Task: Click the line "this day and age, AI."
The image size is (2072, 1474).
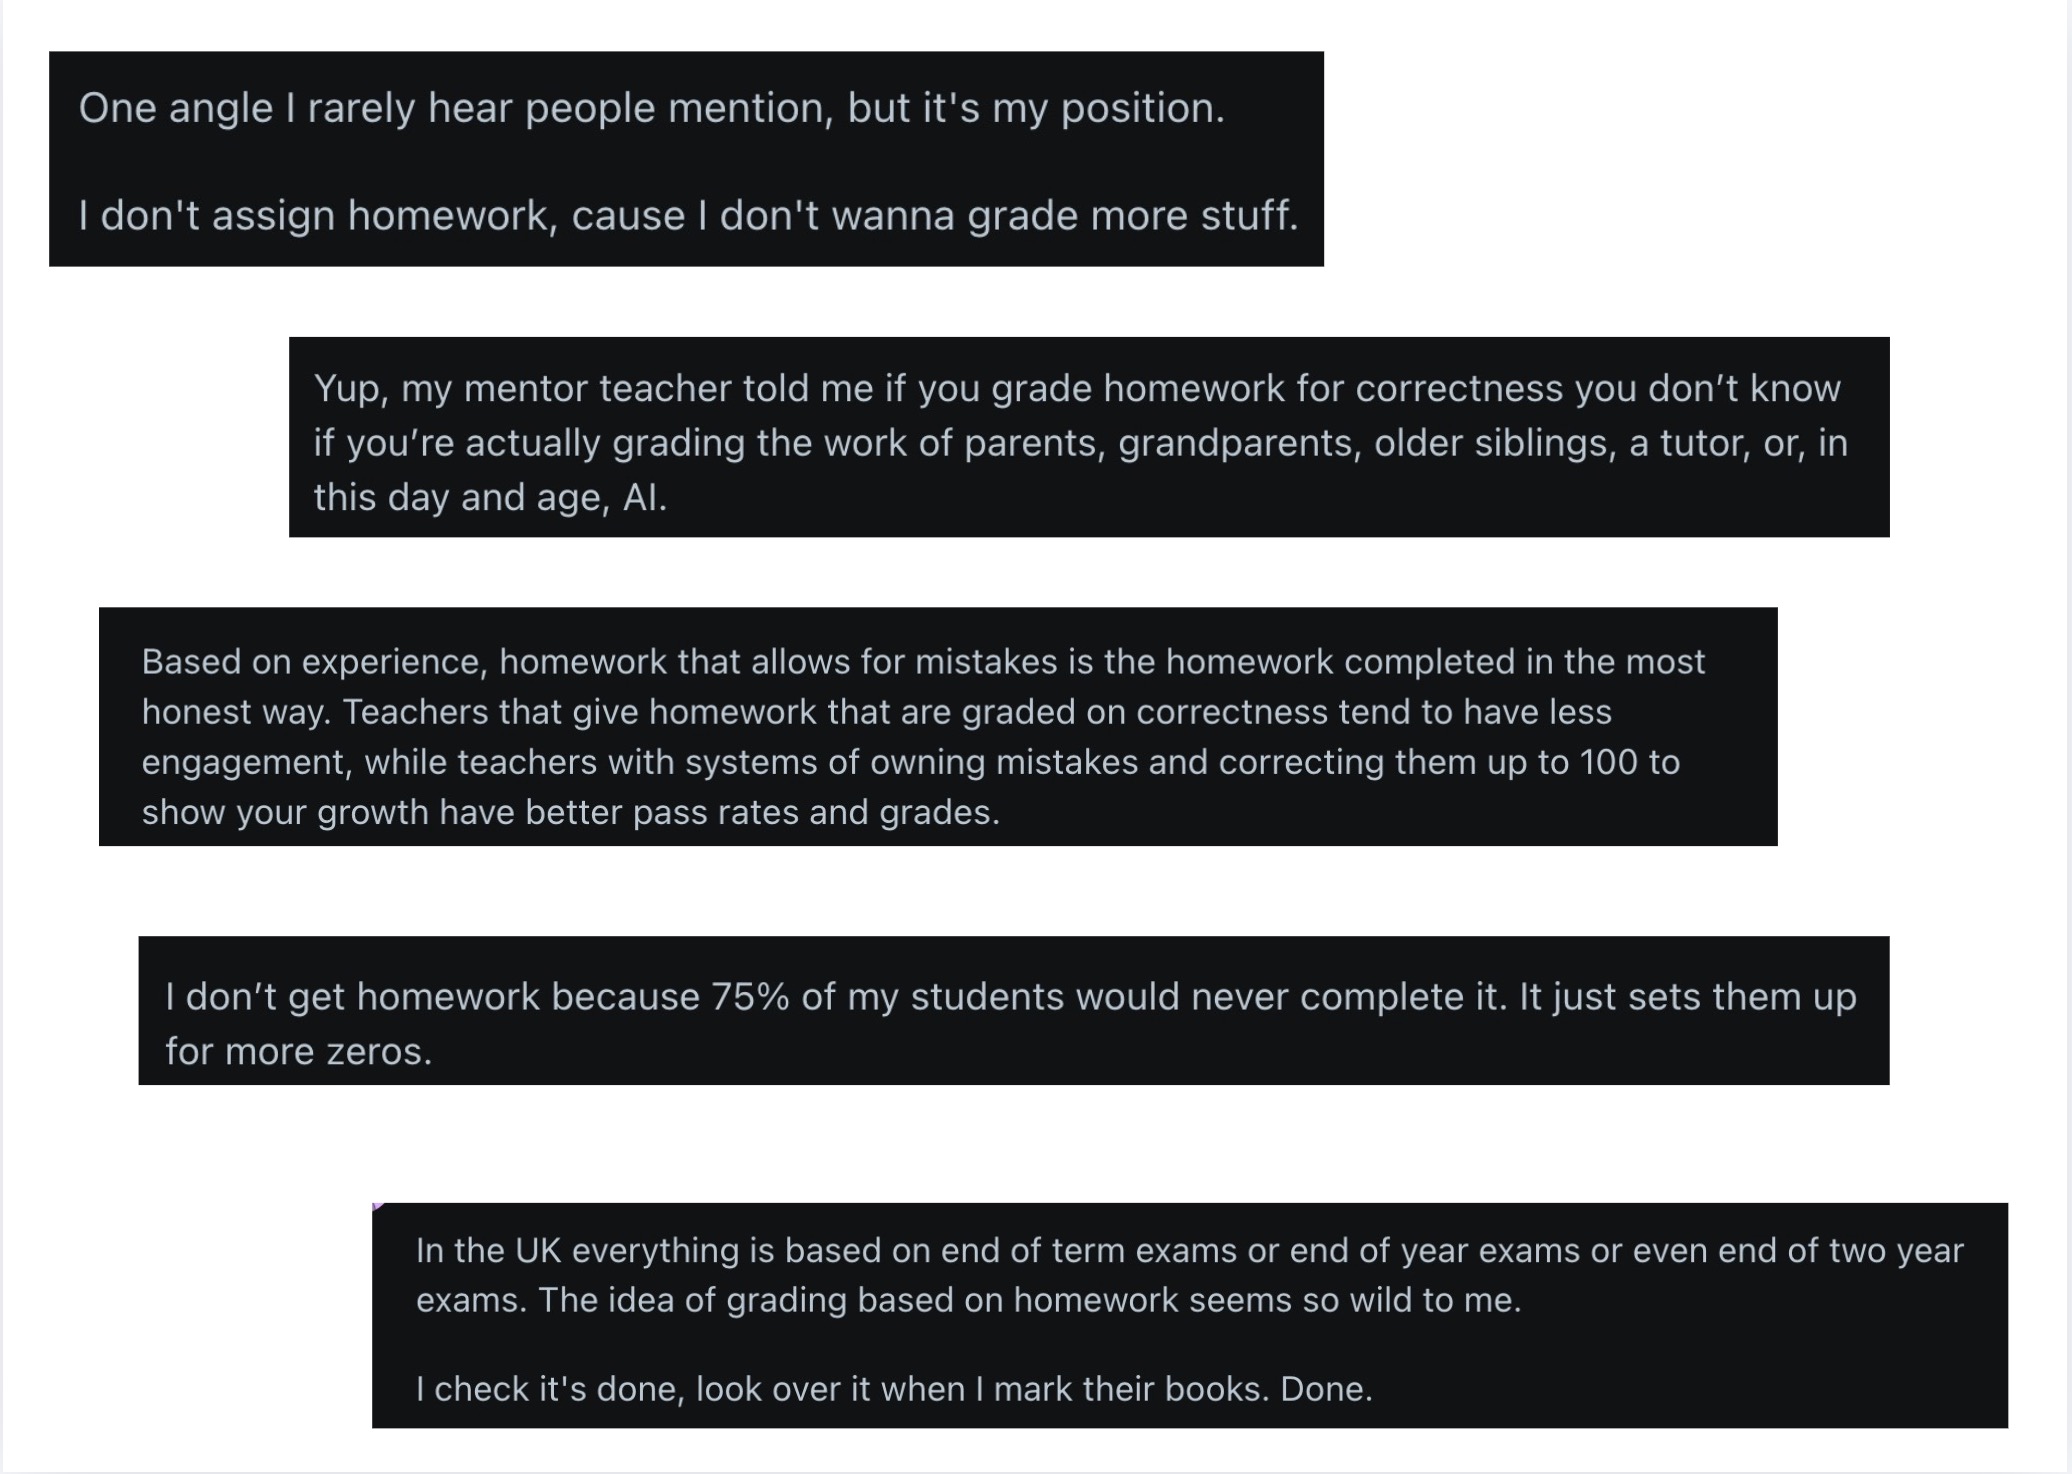Action: 490,497
